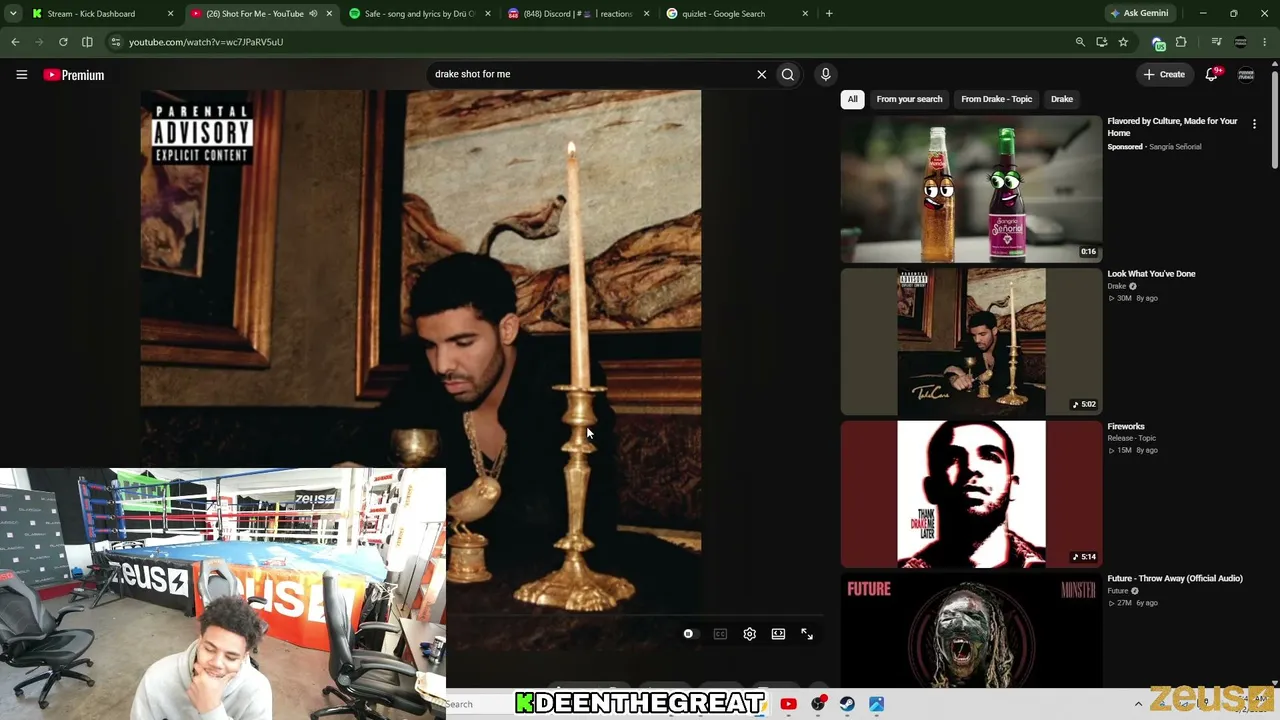Close the quizlet Google Search tab
This screenshot has width=1280, height=720.
[x=805, y=14]
